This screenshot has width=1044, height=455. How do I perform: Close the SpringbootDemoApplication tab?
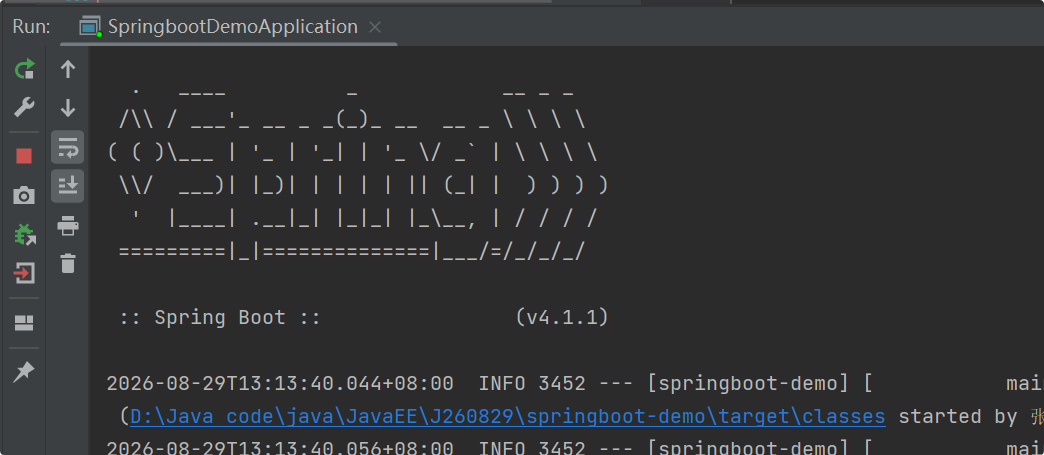pos(375,27)
